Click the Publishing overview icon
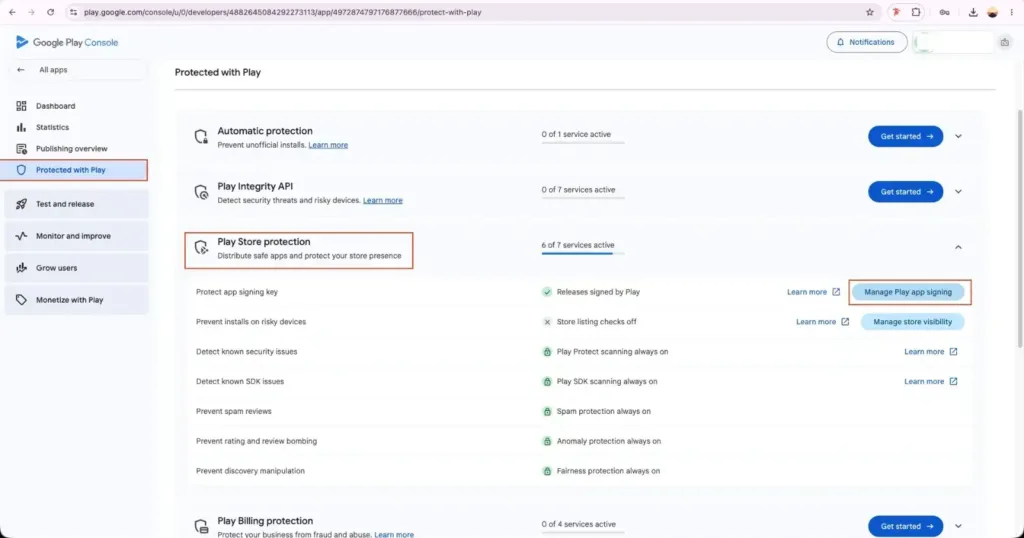This screenshot has height=538, width=1024. click(x=22, y=149)
